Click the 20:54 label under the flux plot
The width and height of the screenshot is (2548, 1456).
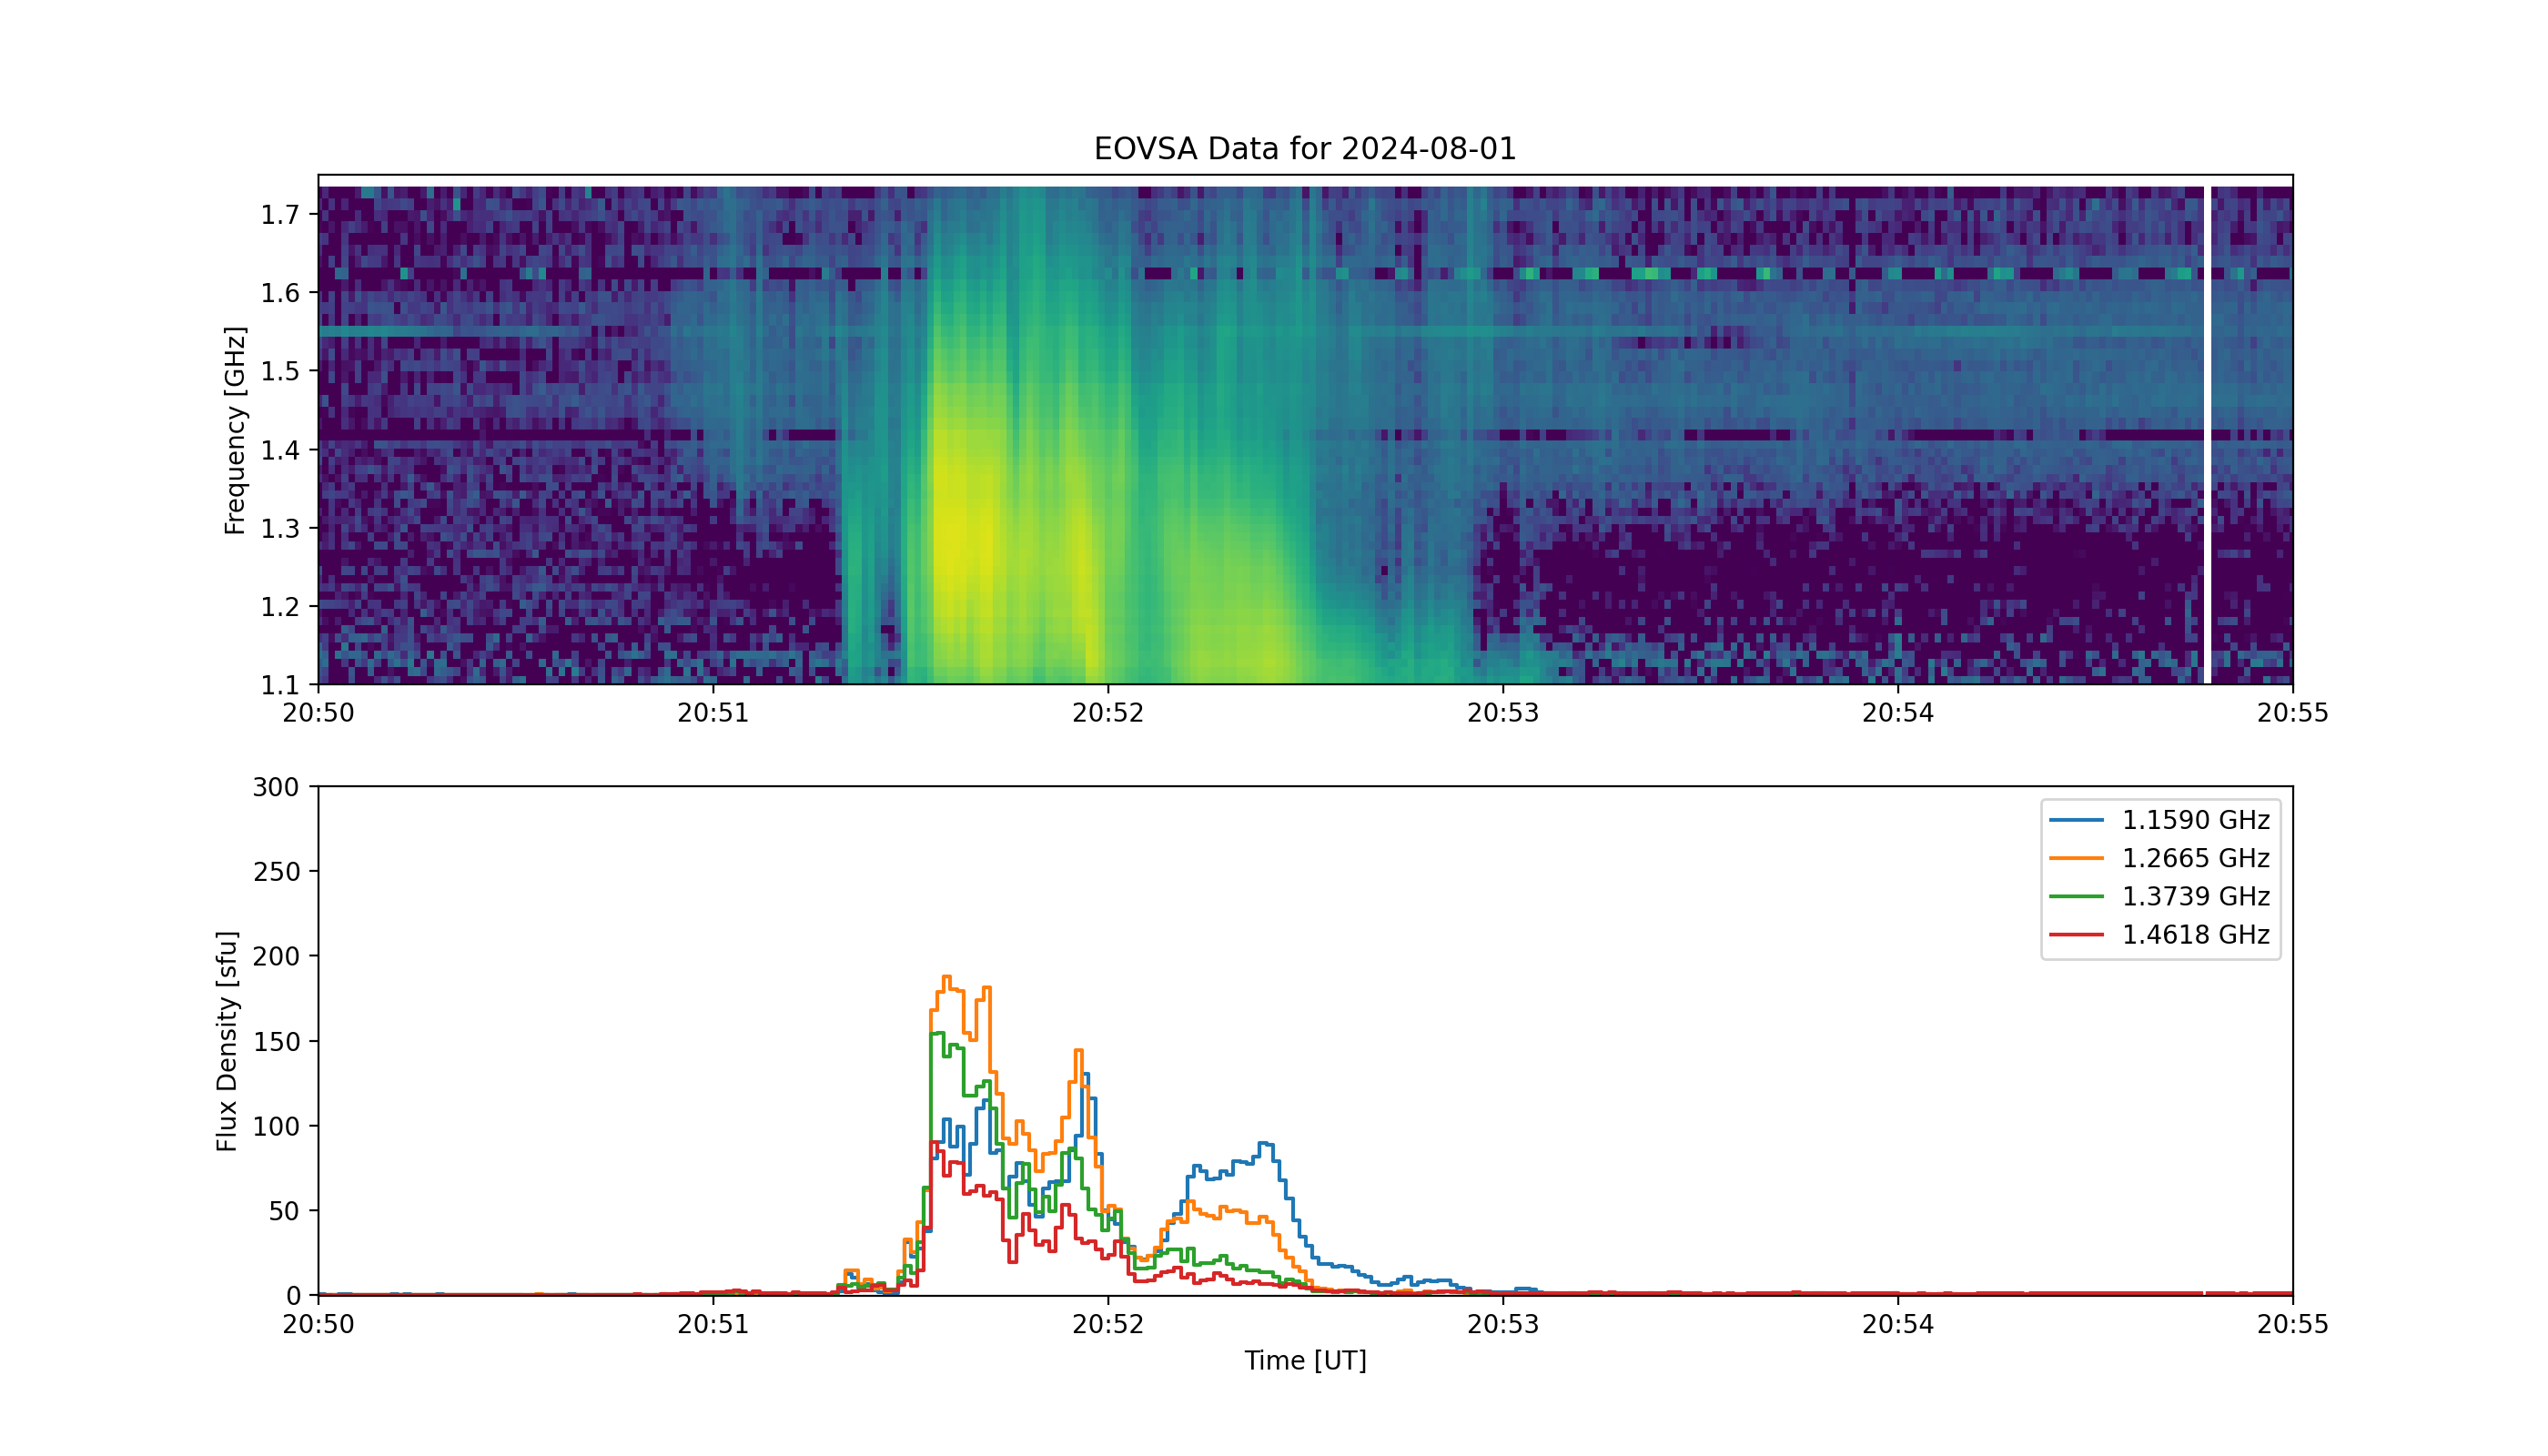(x=1898, y=1324)
